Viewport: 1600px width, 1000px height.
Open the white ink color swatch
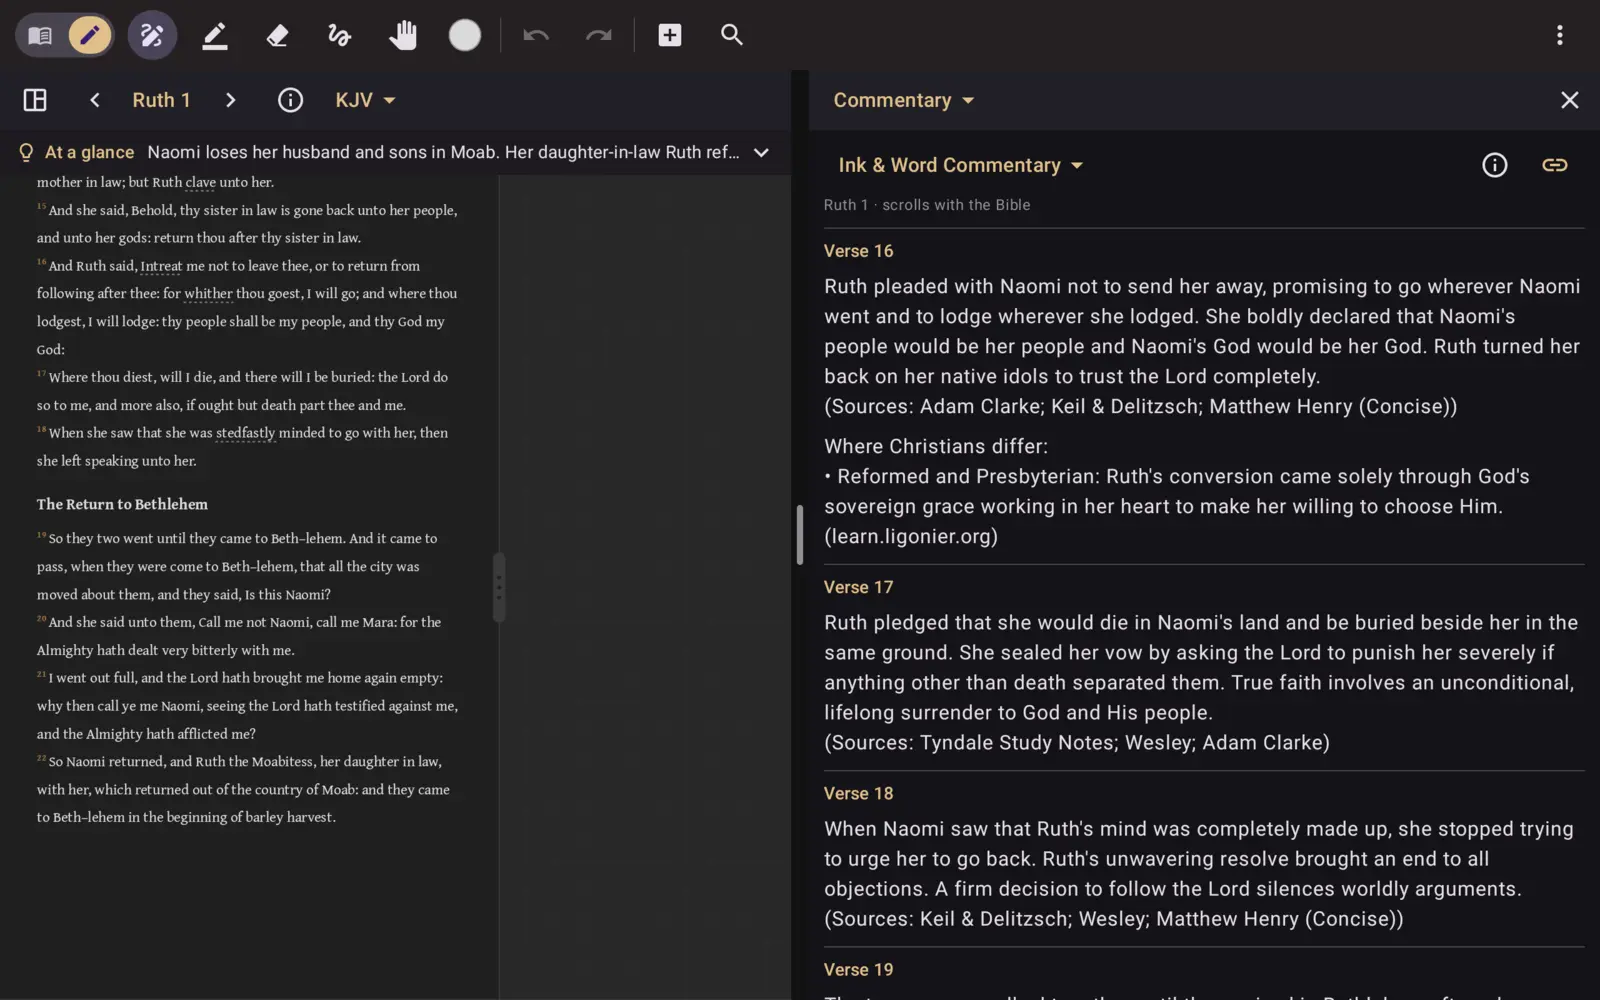465,36
